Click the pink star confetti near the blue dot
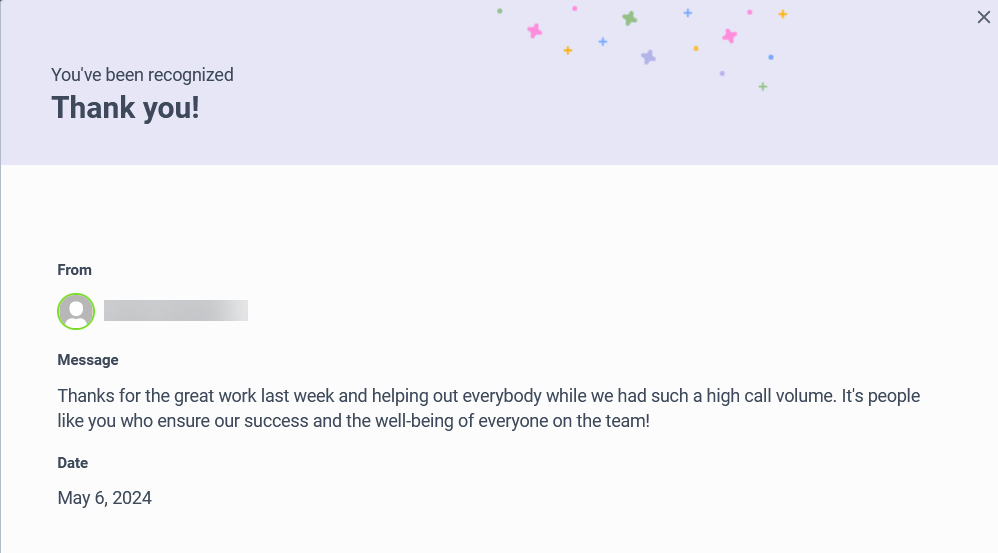This screenshot has width=998, height=553. [x=729, y=36]
